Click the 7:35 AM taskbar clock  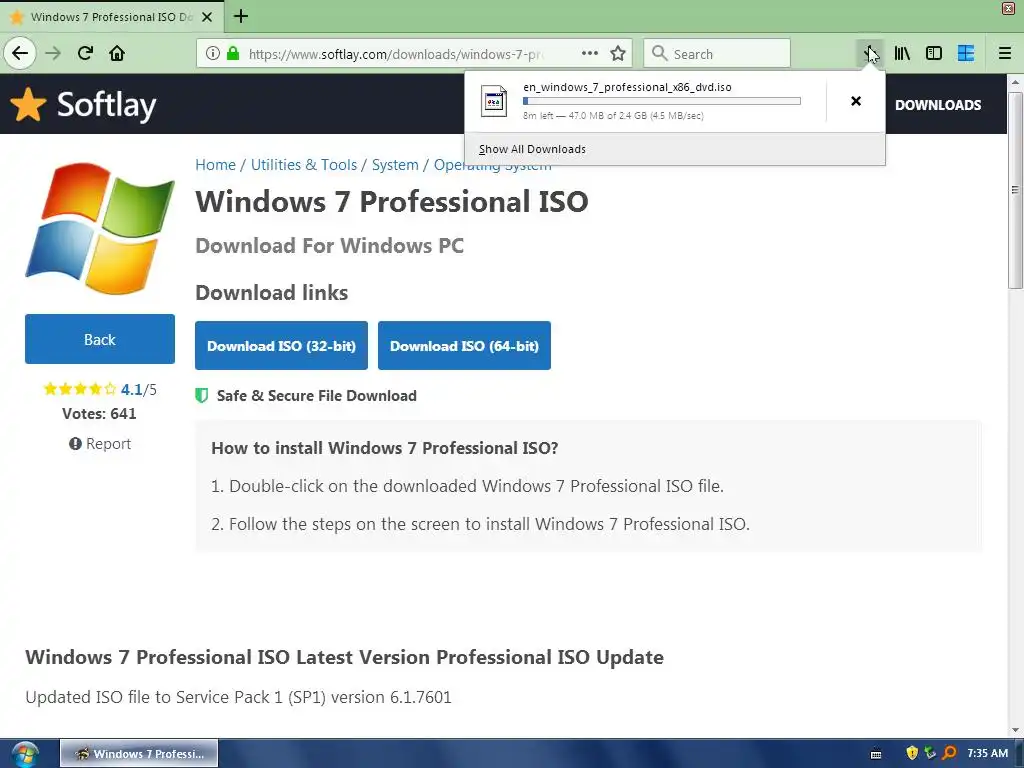[x=987, y=753]
